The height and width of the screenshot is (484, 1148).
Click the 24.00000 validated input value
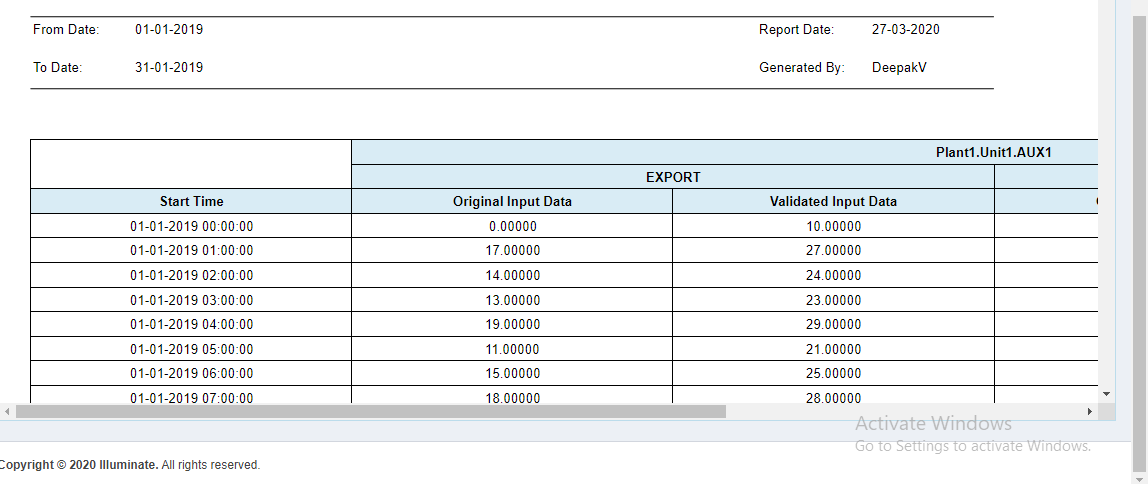833,275
